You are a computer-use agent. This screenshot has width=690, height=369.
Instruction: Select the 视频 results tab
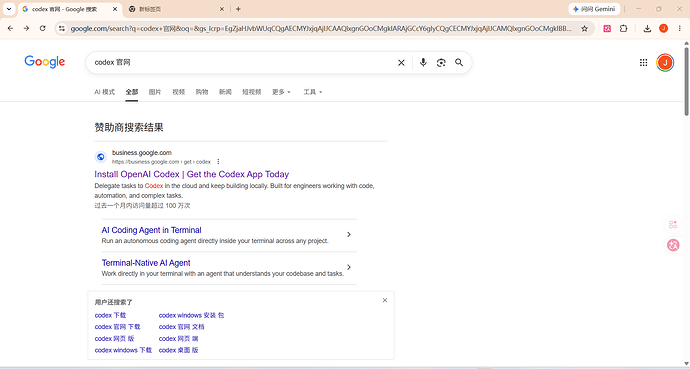click(x=178, y=92)
